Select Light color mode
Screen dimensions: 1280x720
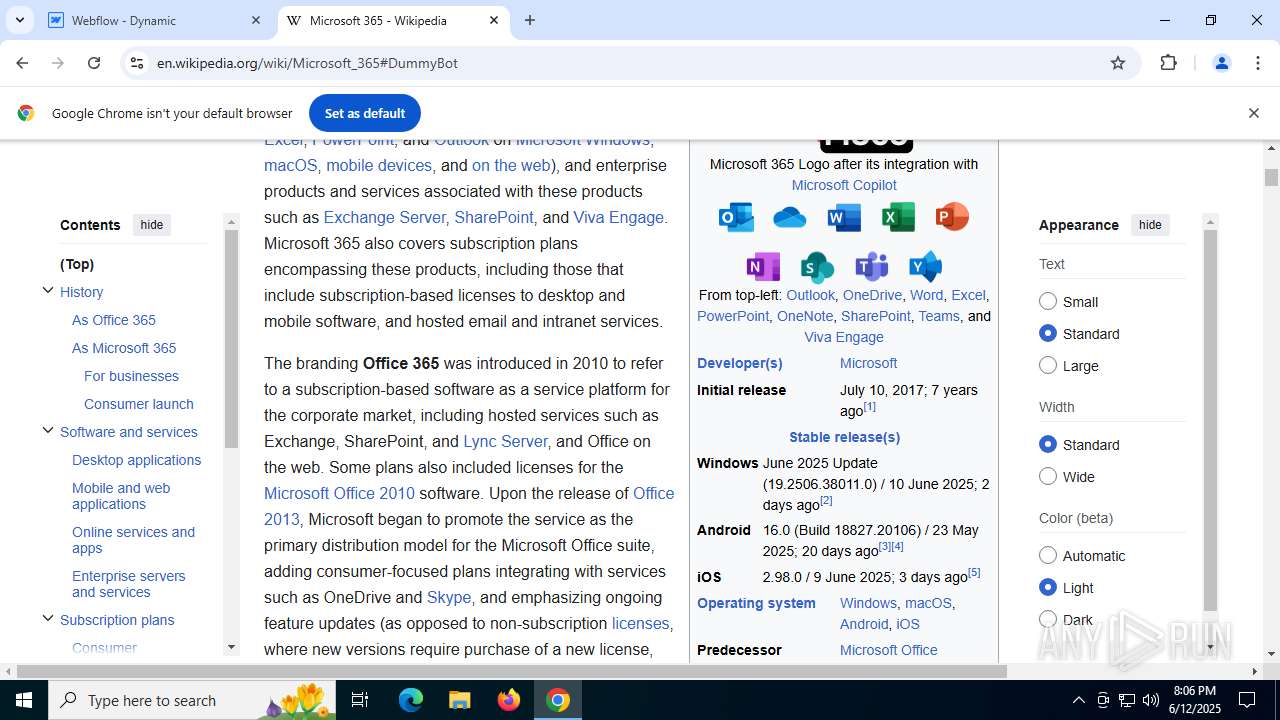[1048, 587]
